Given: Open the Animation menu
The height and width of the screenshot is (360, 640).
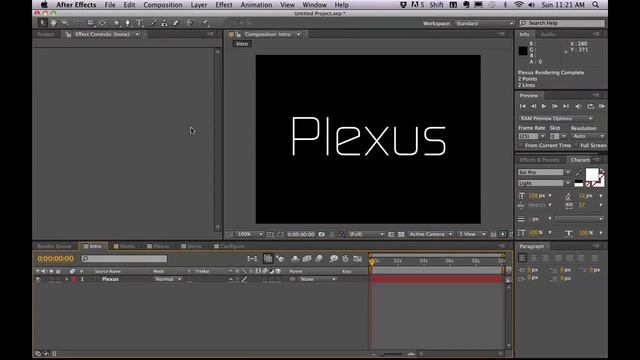Looking at the screenshot, I should tap(256, 5).
